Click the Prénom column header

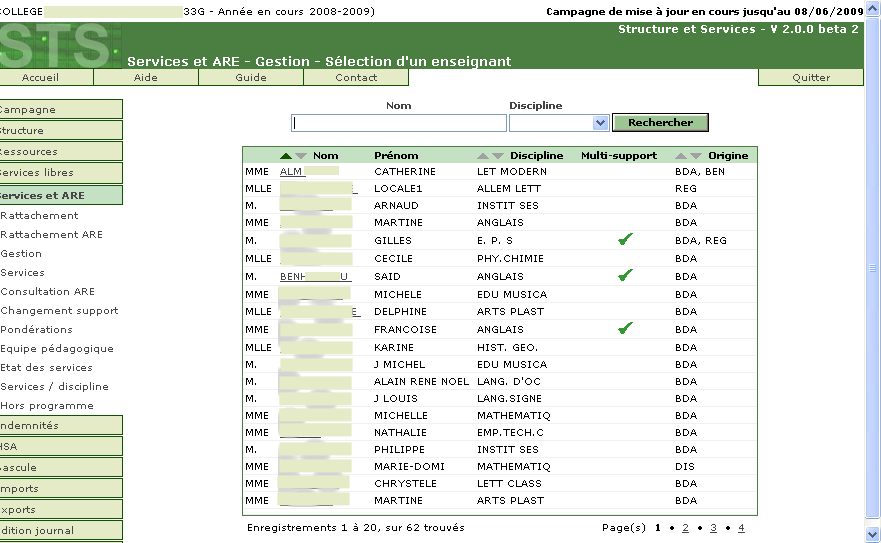click(396, 156)
